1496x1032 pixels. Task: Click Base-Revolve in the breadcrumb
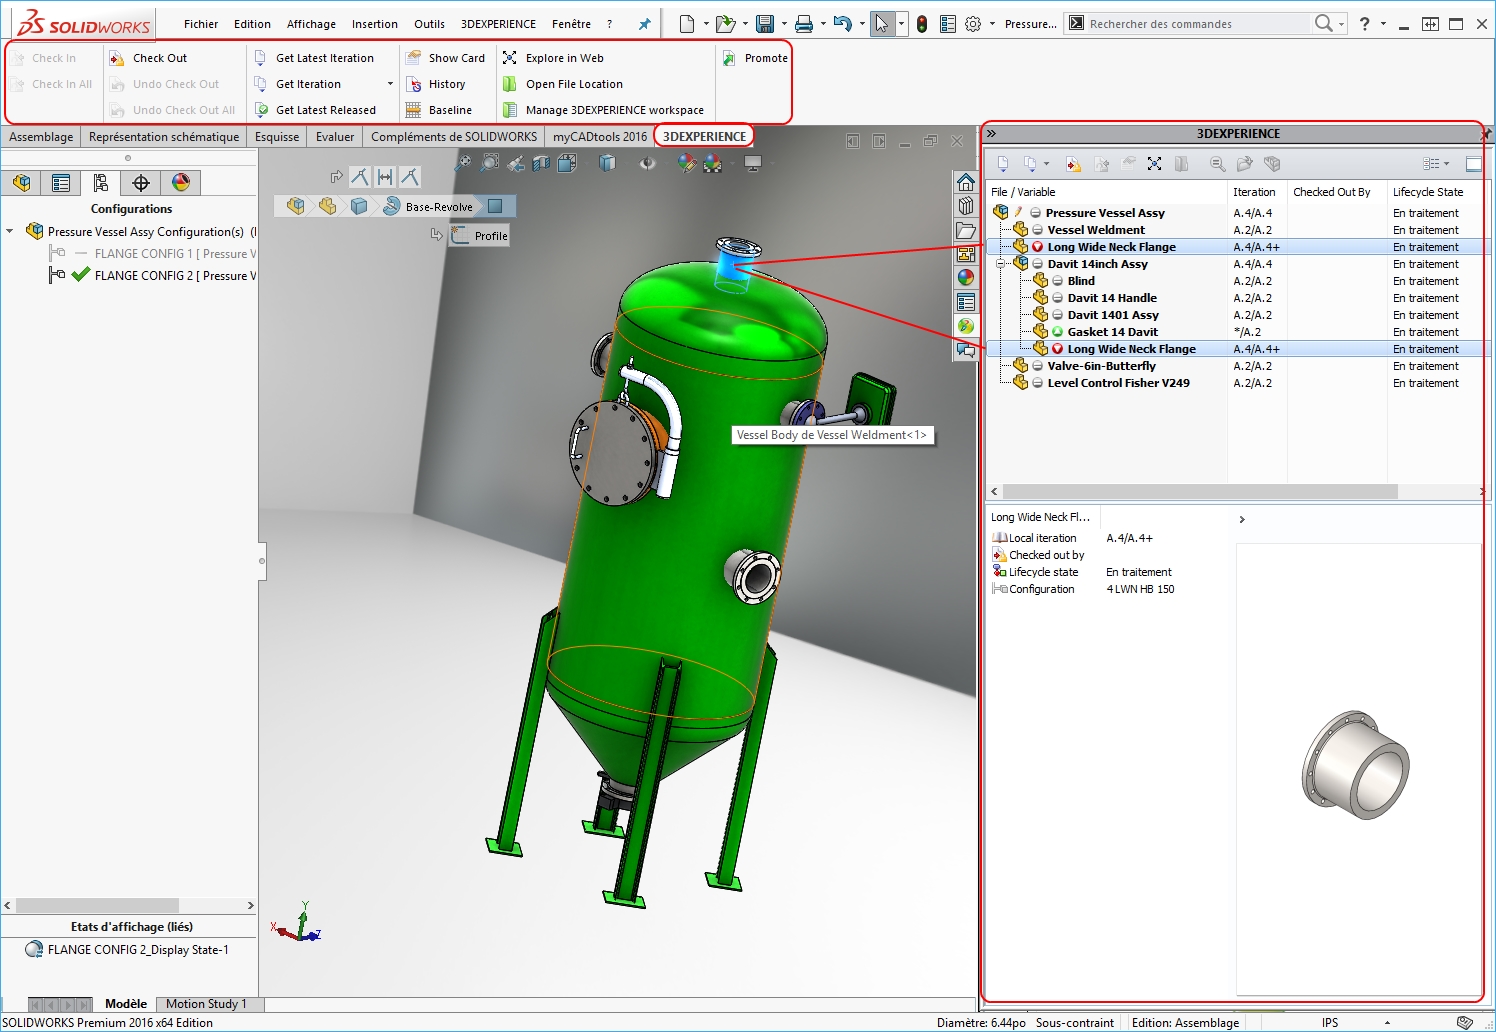click(429, 206)
